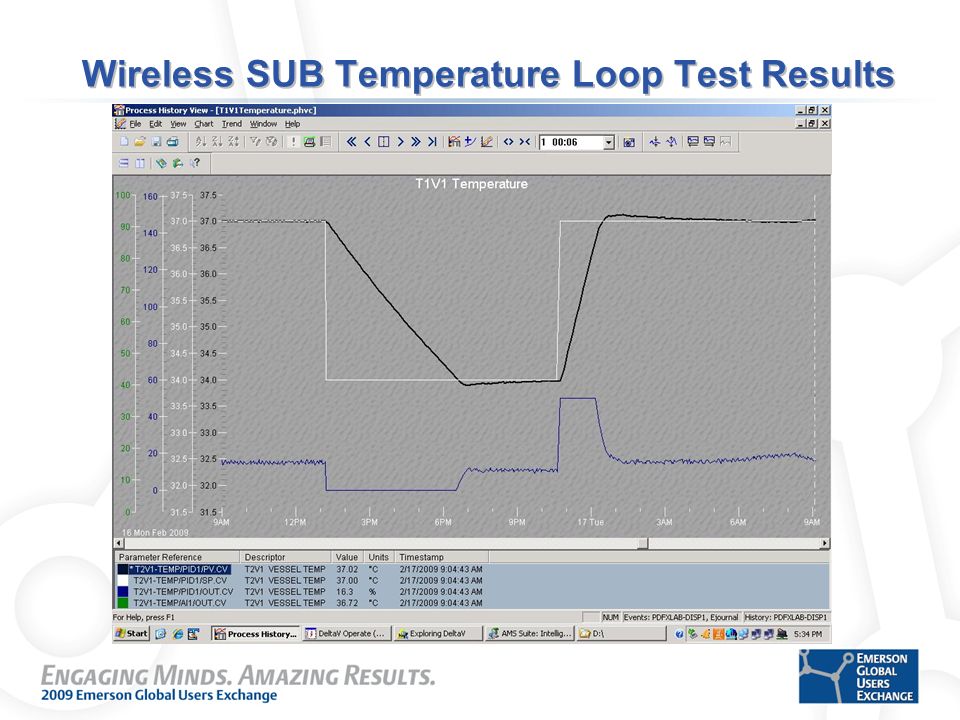Click the Timestamp column header
Screen dimensions: 960x720
click(441, 557)
